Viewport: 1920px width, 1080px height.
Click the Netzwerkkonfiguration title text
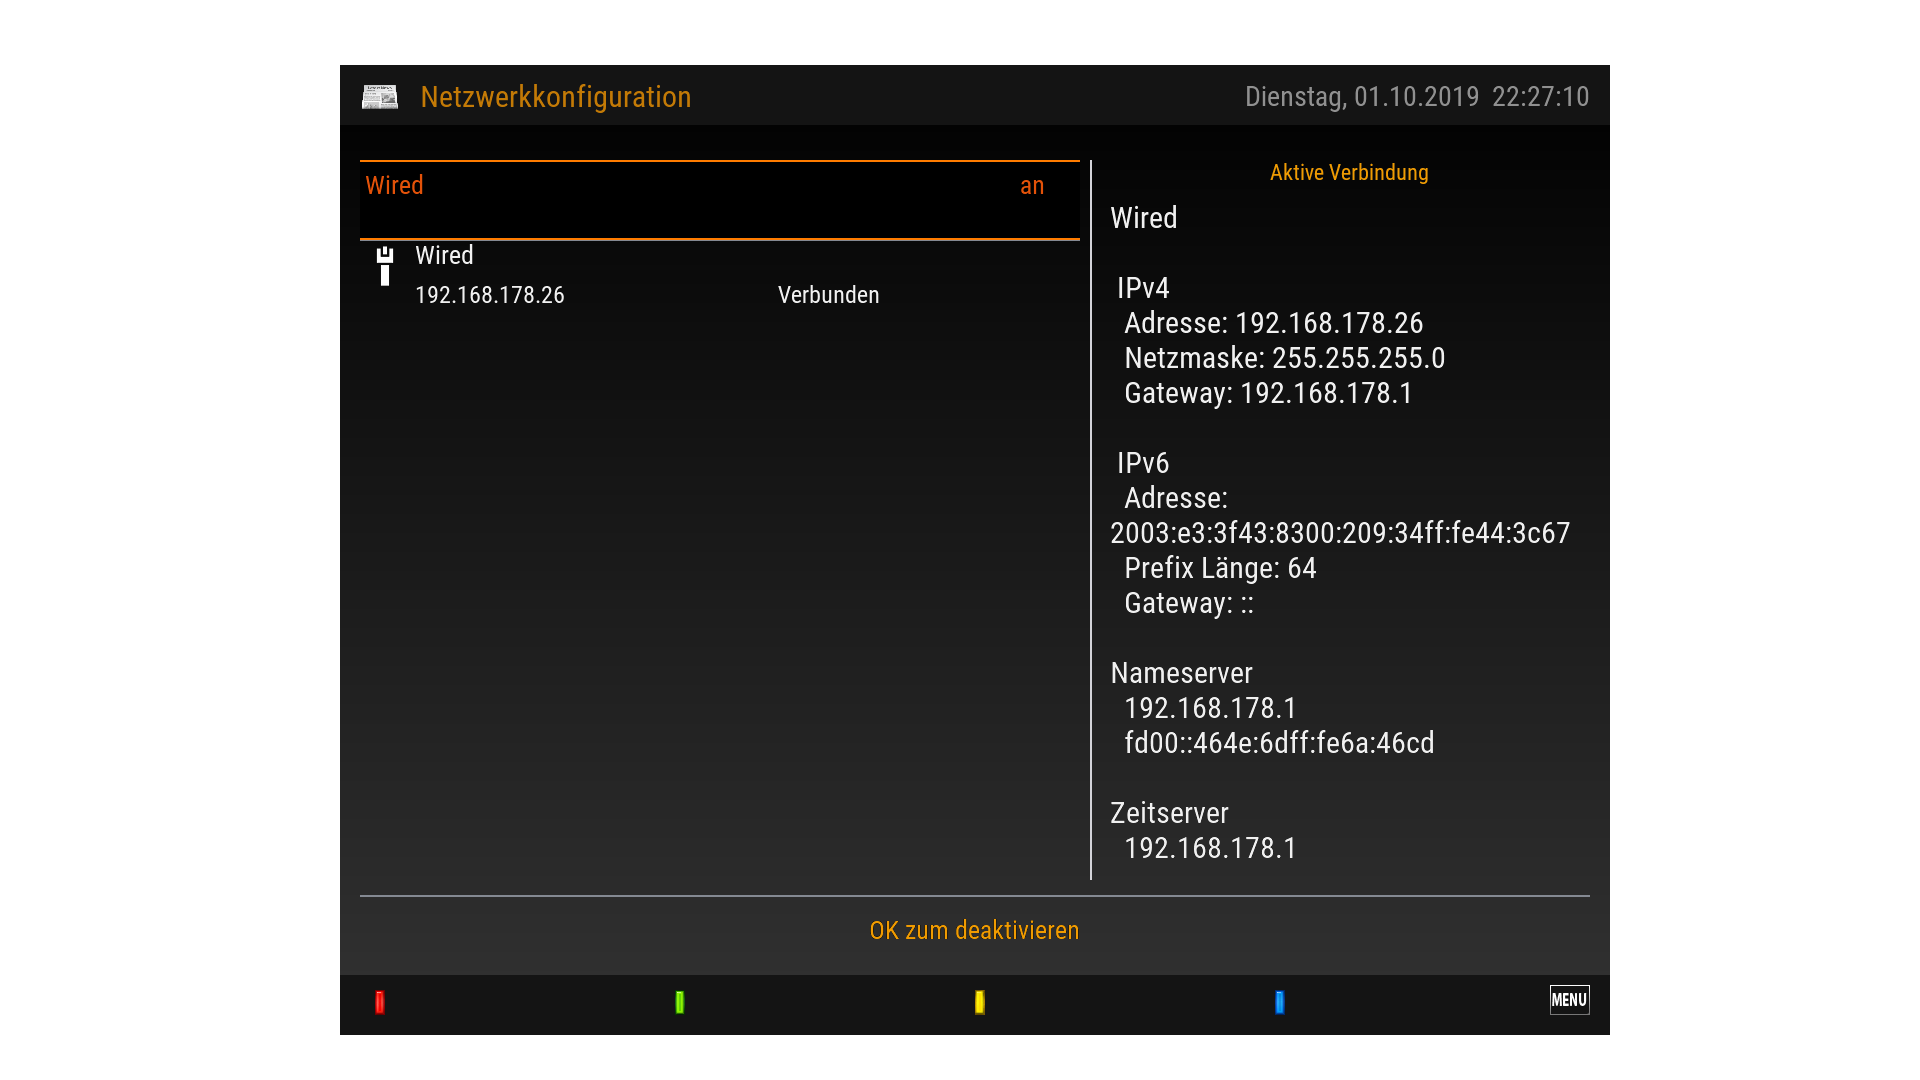(x=555, y=97)
